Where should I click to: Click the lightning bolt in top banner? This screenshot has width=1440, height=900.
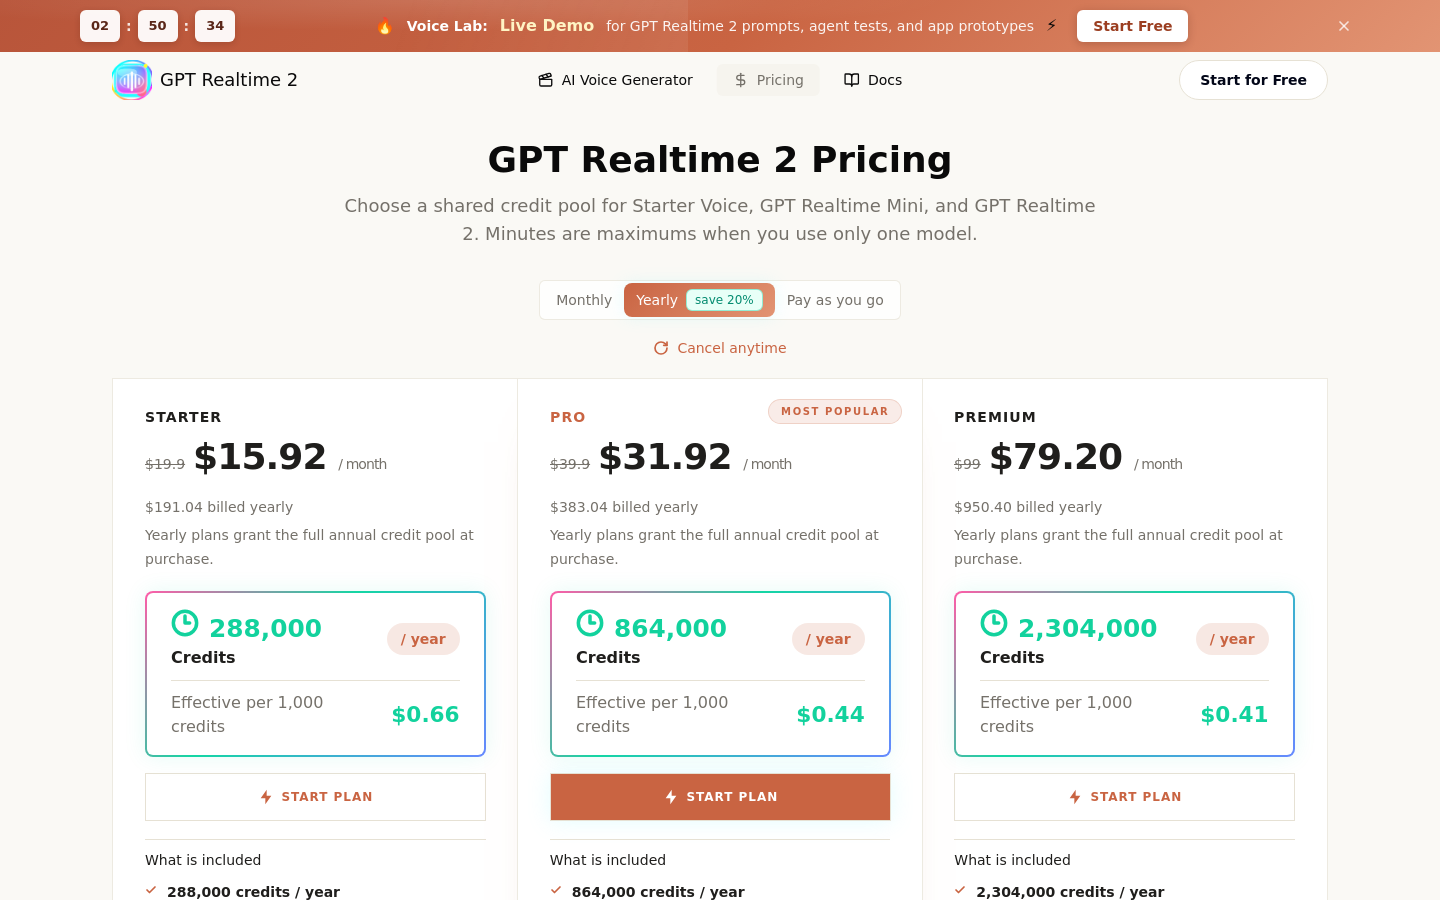1051,26
